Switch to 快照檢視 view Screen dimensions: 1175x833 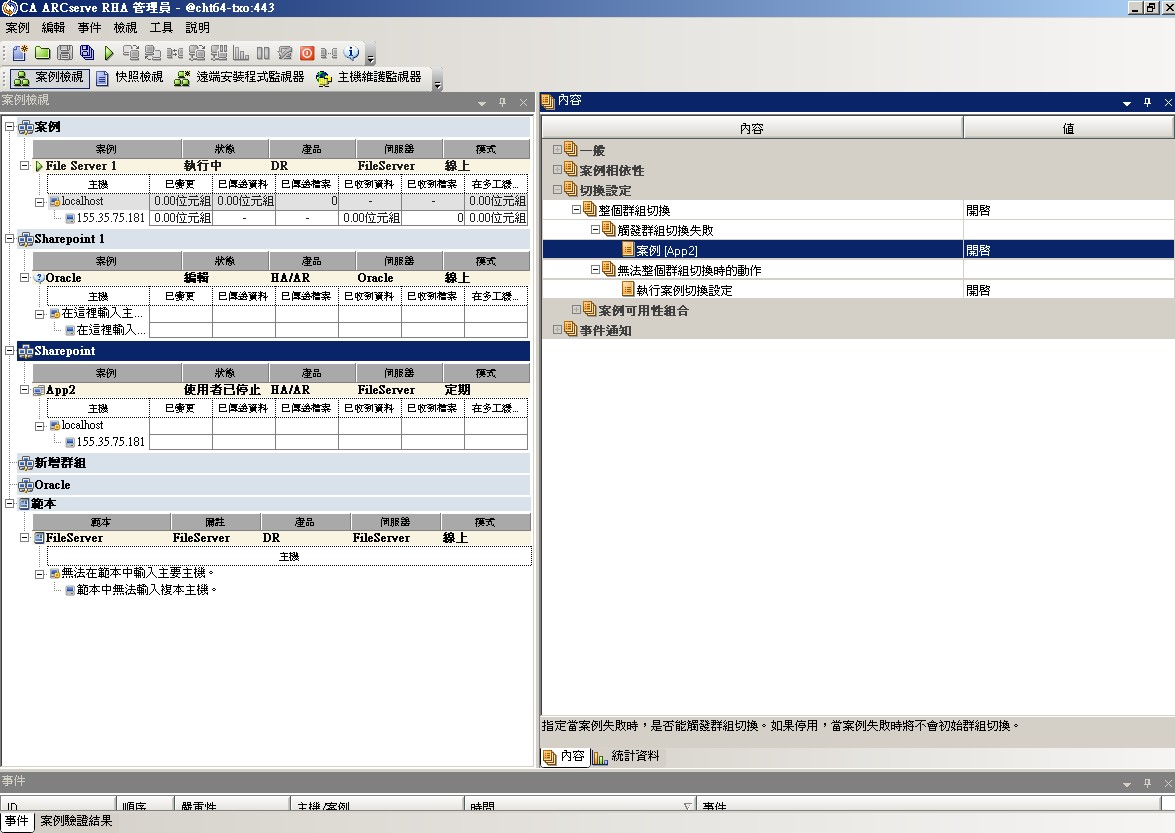(x=129, y=78)
